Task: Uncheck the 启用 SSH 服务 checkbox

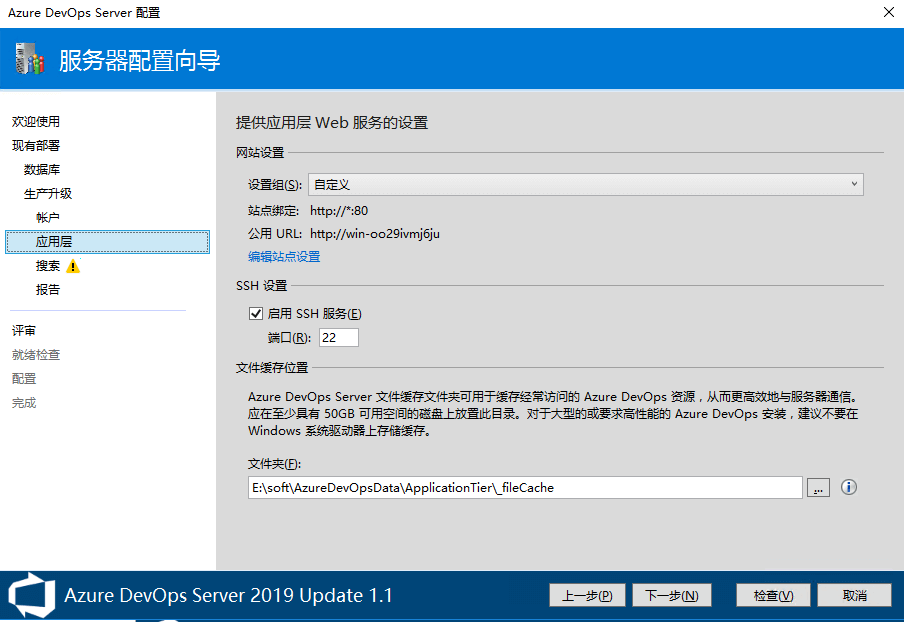Action: [x=256, y=314]
